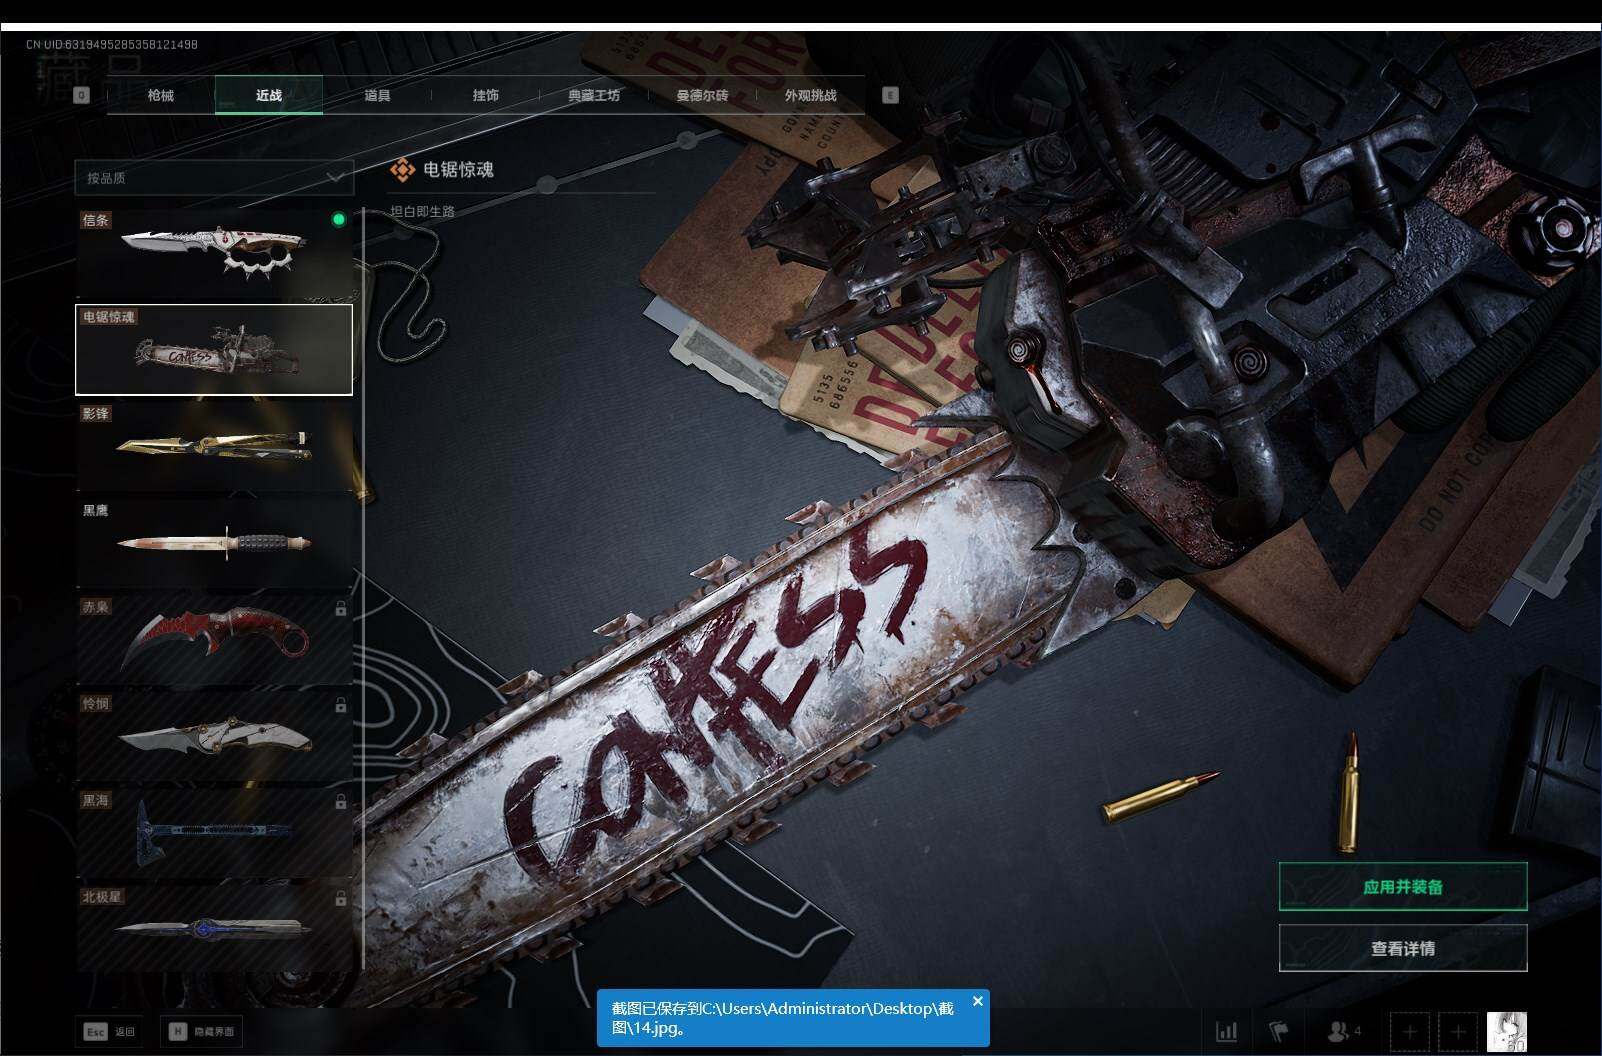The image size is (1602, 1056).
Task: Open 查看详情 view details button
Action: point(1403,948)
